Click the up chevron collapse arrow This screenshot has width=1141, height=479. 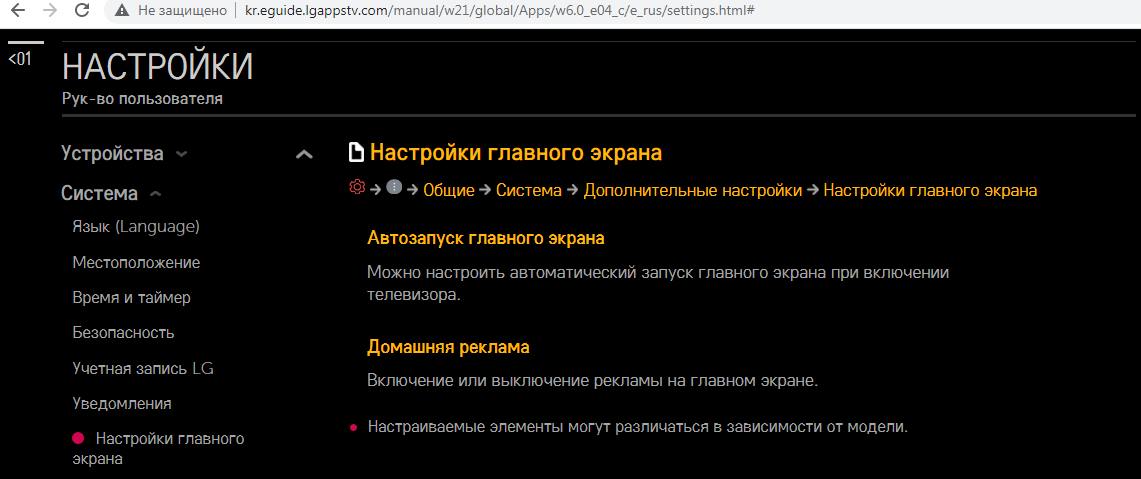[x=305, y=154]
